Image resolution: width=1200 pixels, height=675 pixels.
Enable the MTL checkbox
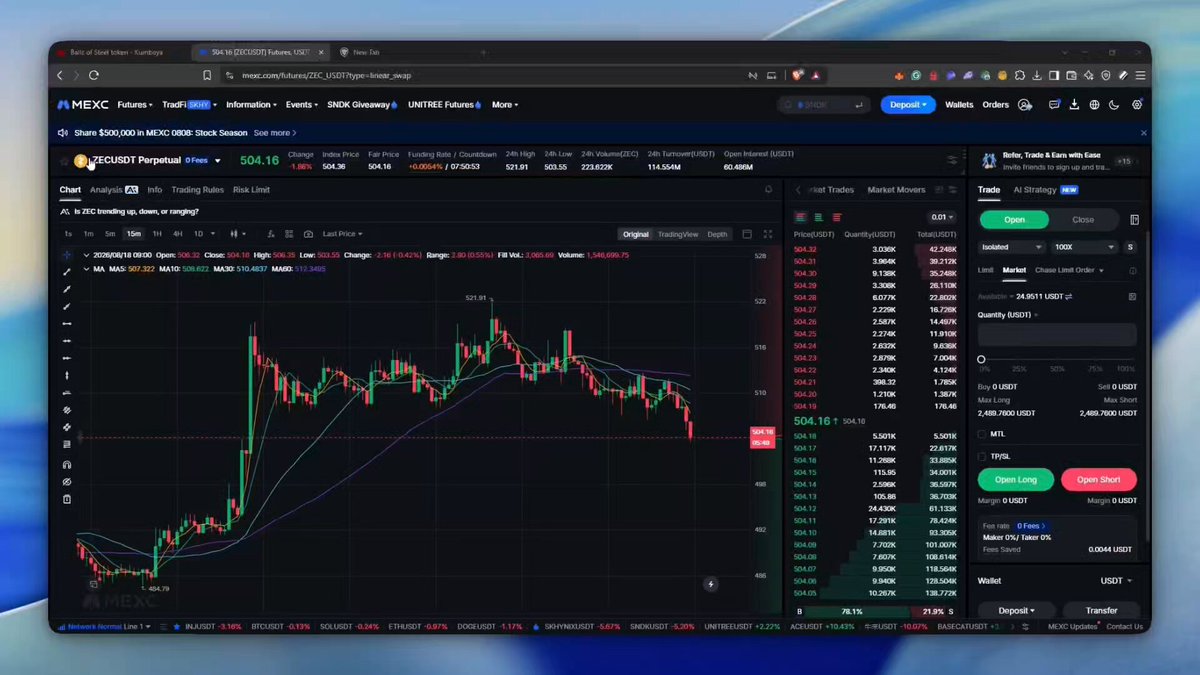coord(981,434)
